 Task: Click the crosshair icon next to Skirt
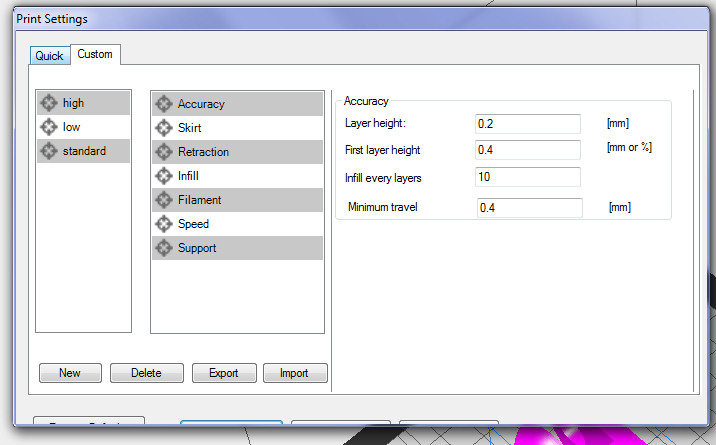click(x=163, y=128)
